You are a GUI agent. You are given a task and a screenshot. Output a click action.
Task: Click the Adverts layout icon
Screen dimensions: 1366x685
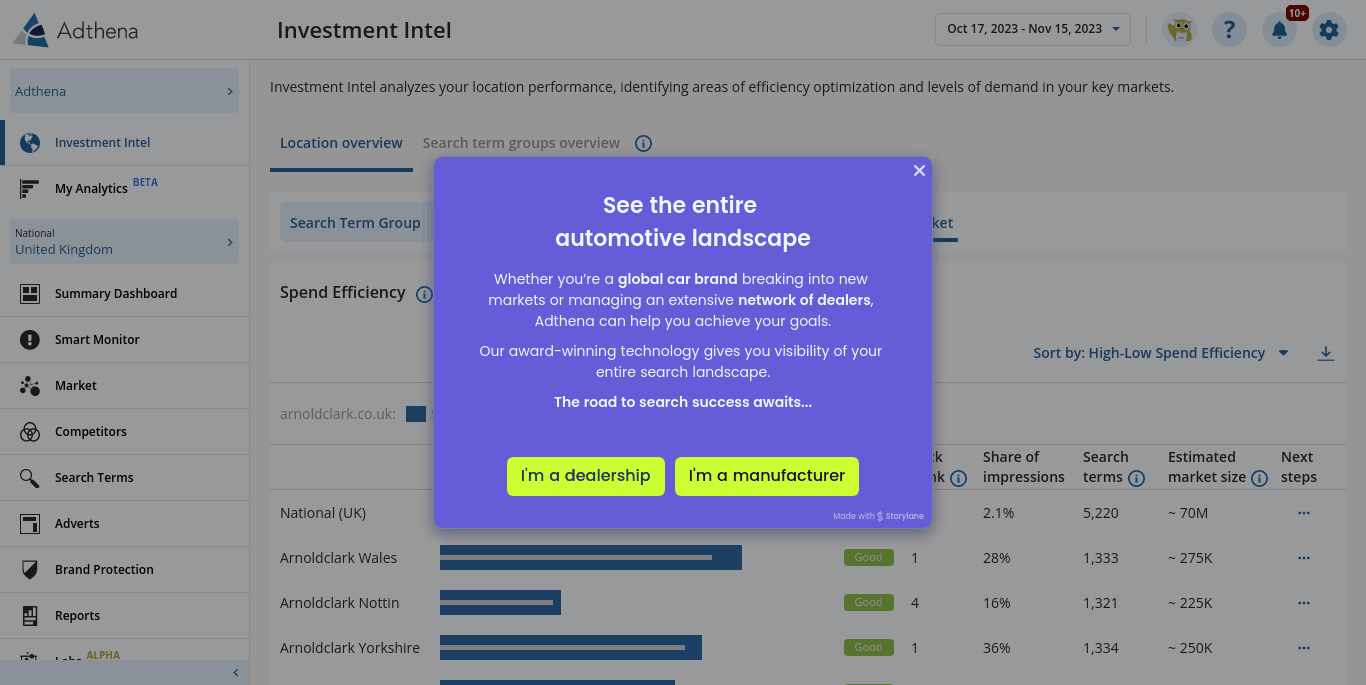click(30, 524)
